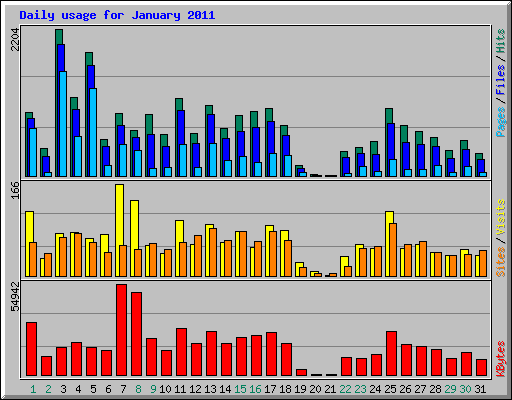Image resolution: width=512 pixels, height=400 pixels.
Task: Click day 14 on the x-axis
Action: [225, 389]
